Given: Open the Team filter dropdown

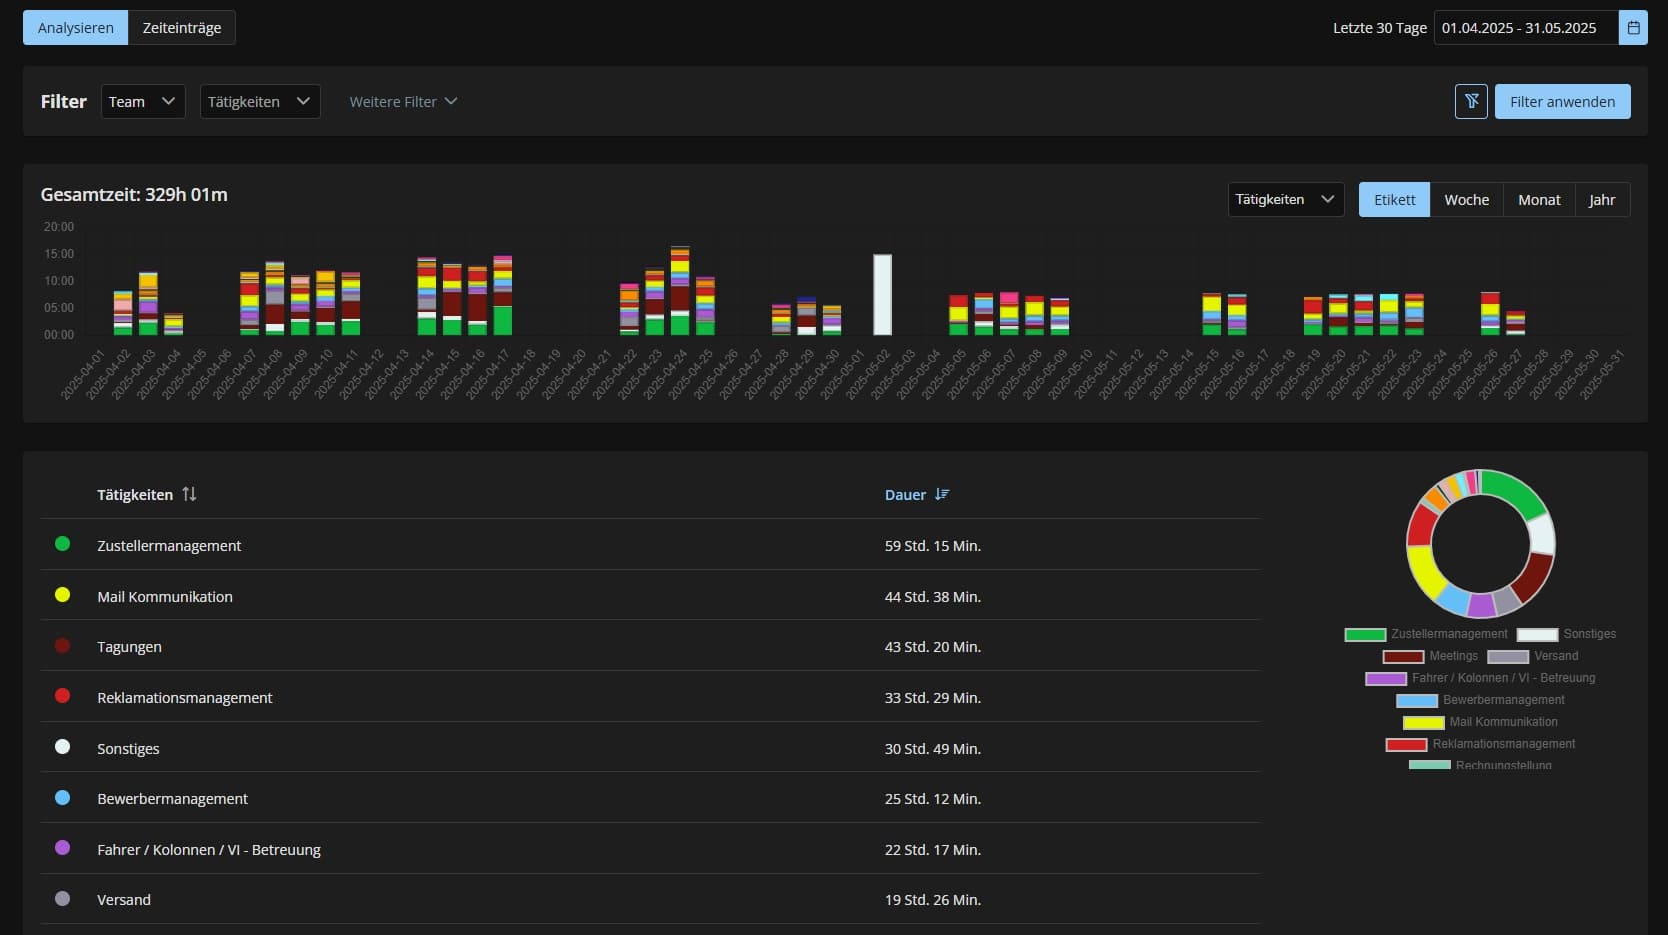Looking at the screenshot, I should (x=143, y=101).
